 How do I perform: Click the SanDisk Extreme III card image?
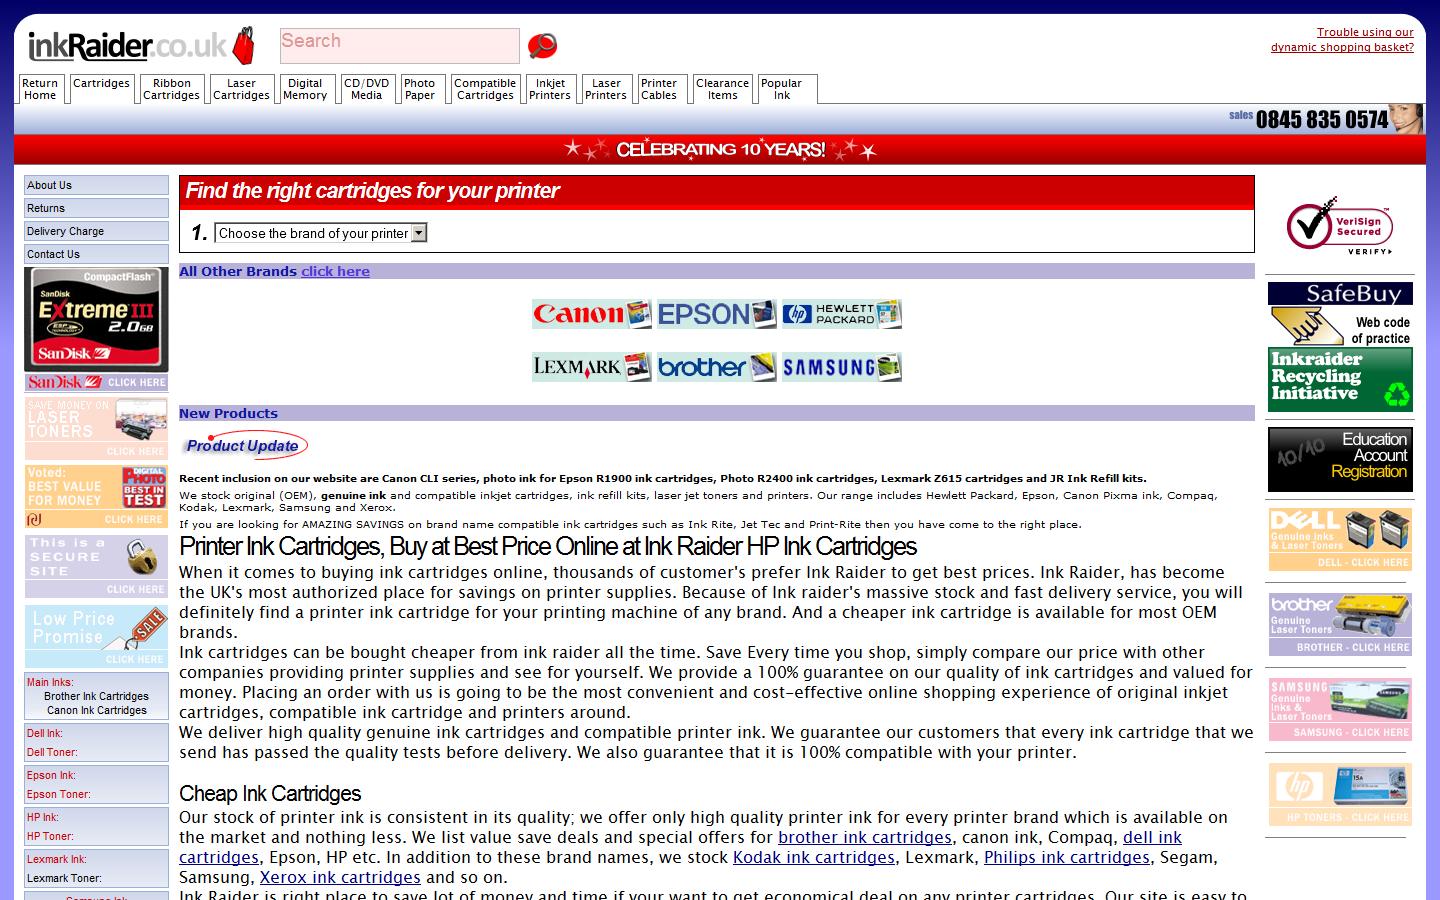[96, 319]
